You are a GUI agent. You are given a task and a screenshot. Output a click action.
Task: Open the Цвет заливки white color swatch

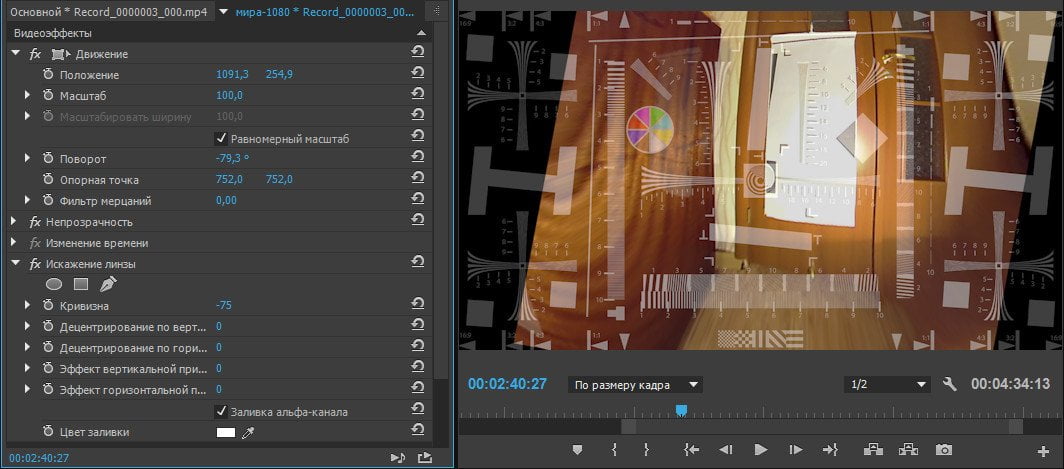225,432
